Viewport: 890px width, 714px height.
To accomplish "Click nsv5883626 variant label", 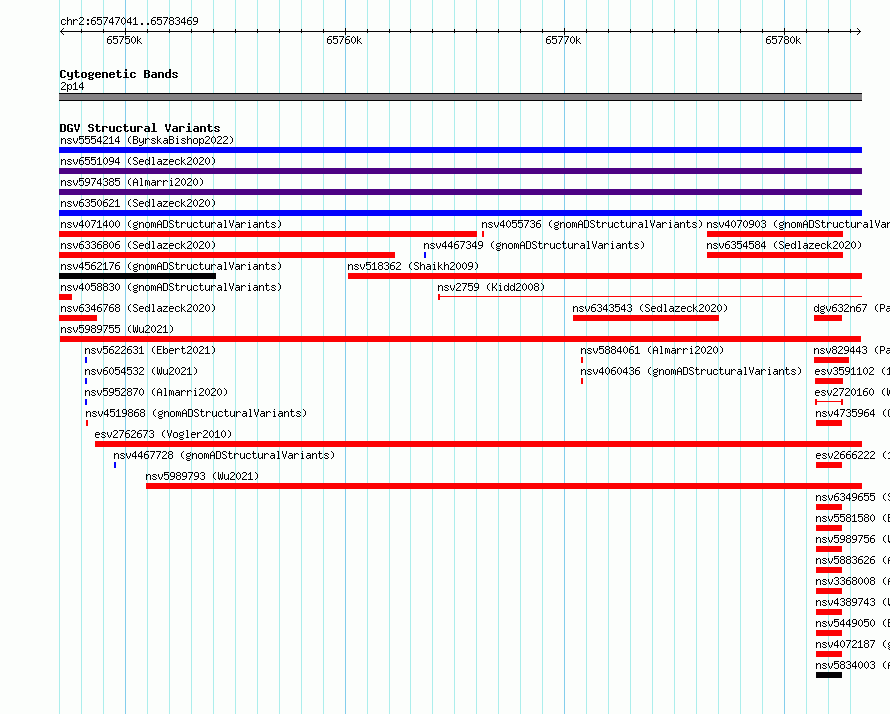I will coord(853,560).
